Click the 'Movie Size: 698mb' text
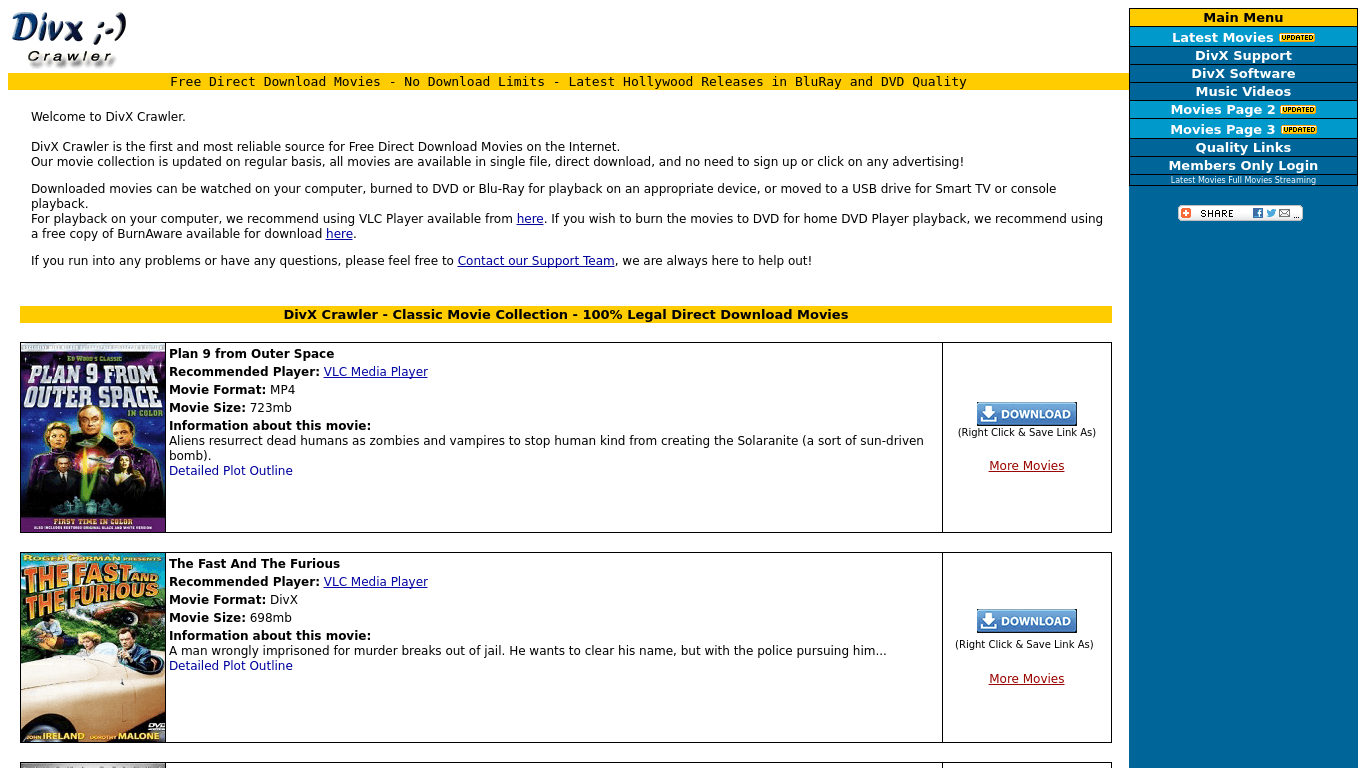 [231, 618]
